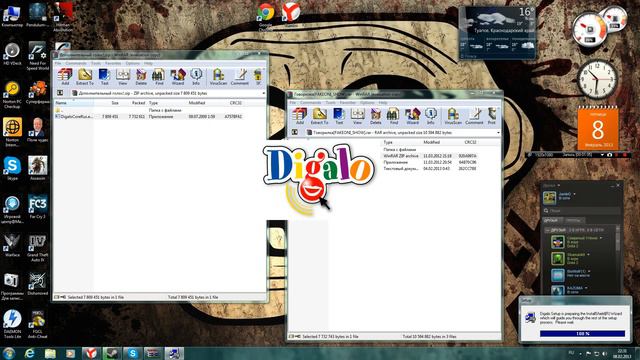This screenshot has width=640, height=360.
Task: Open File menu in right RAR WinRAR window
Action: pyautogui.click(x=293, y=103)
